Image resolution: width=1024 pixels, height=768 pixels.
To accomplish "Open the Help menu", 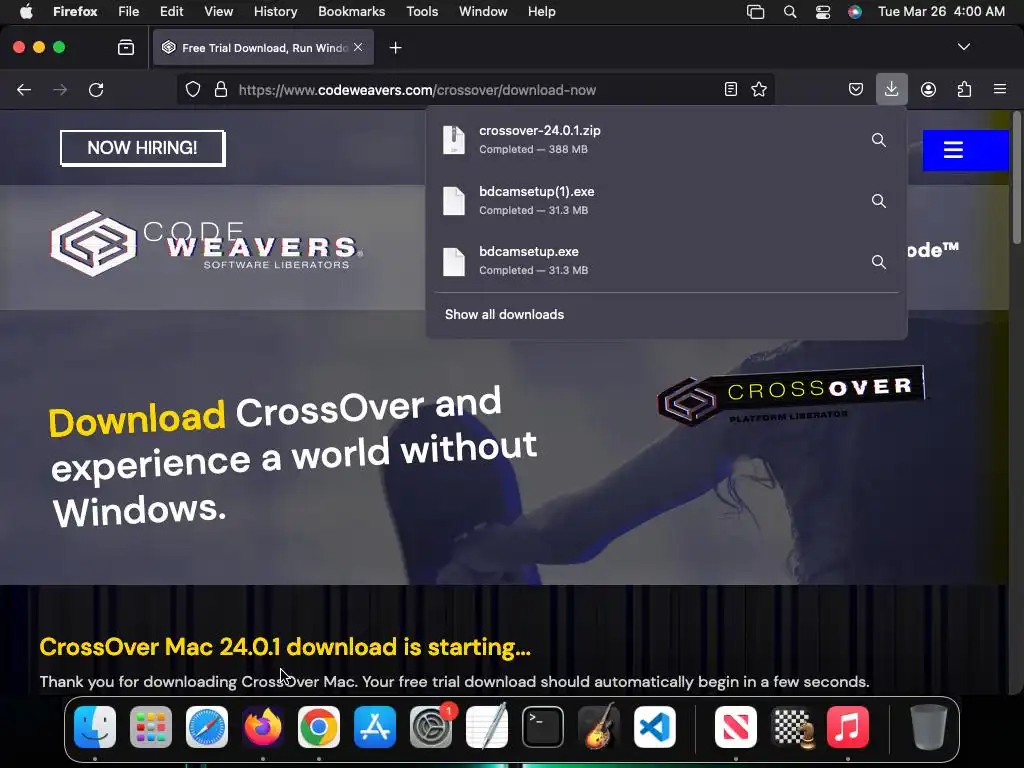I will tap(541, 12).
